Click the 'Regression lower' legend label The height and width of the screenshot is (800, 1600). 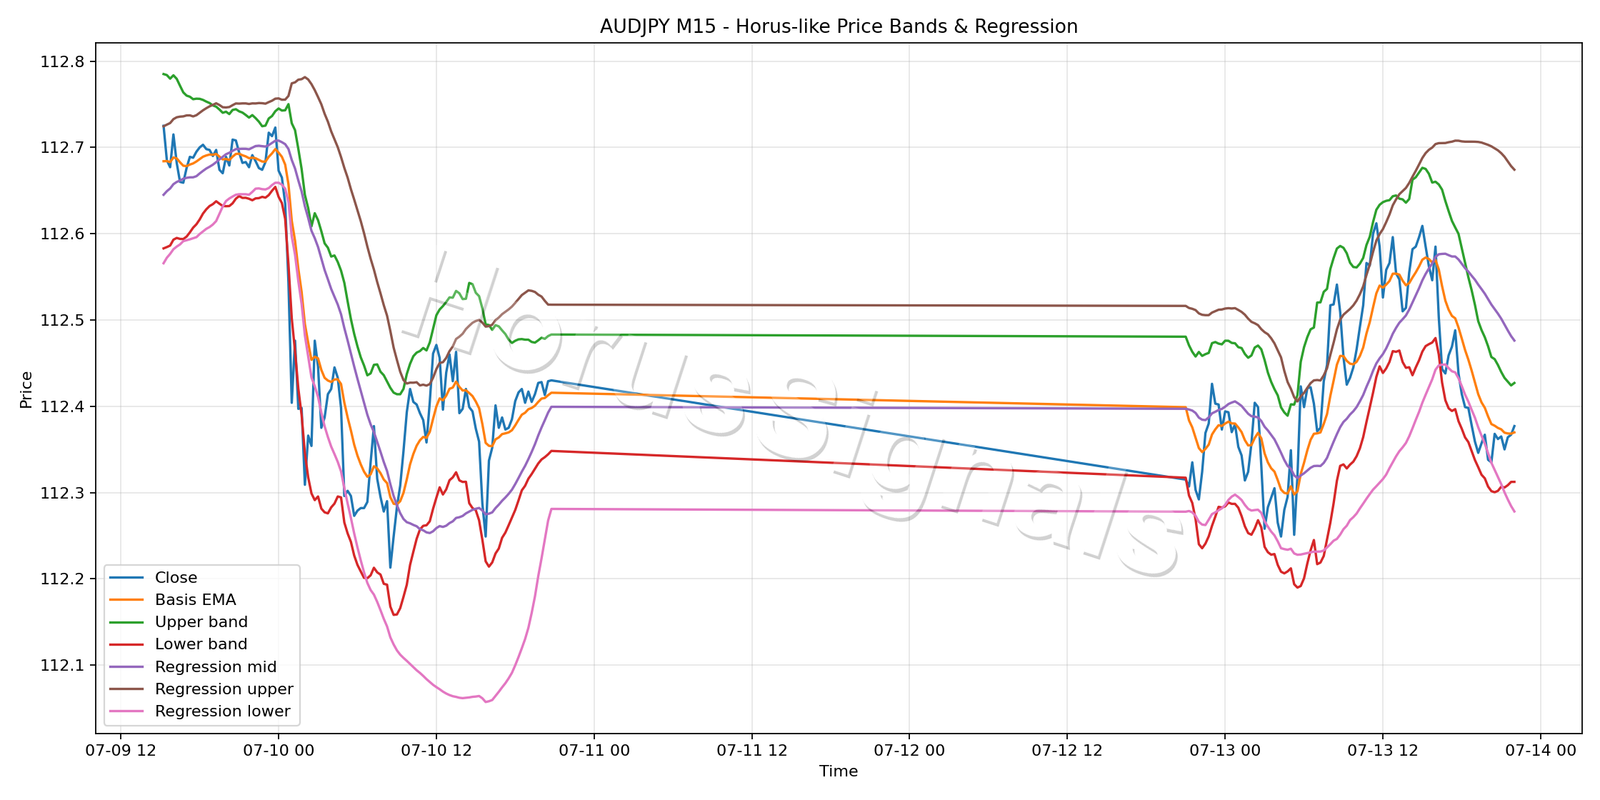[223, 712]
